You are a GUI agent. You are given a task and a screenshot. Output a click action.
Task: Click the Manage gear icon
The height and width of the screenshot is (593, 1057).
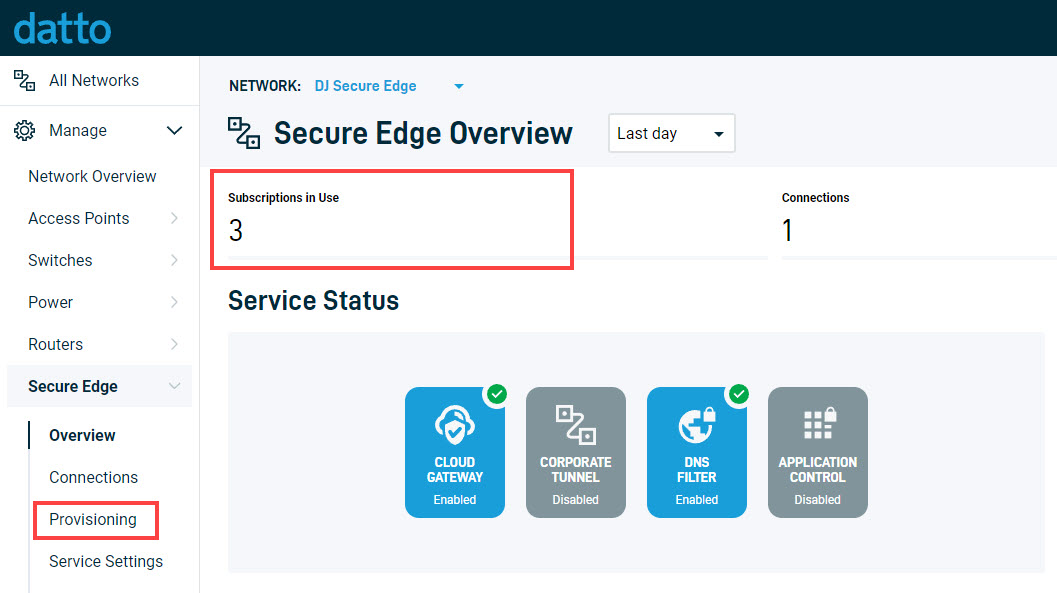coord(24,130)
